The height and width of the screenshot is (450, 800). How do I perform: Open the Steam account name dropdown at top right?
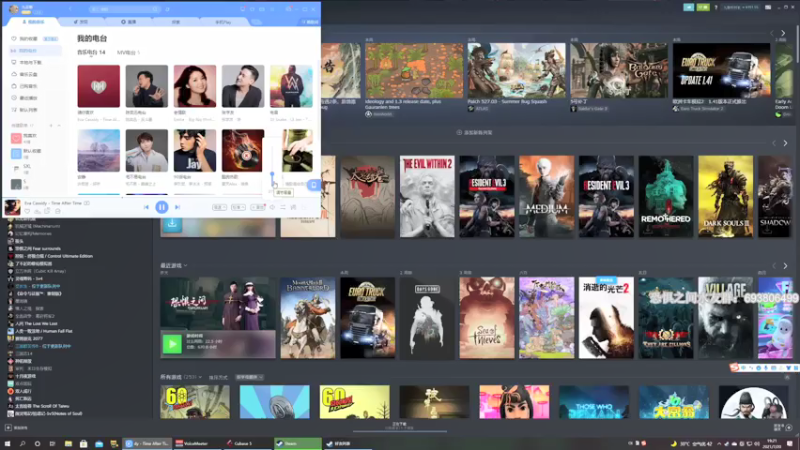tap(741, 8)
